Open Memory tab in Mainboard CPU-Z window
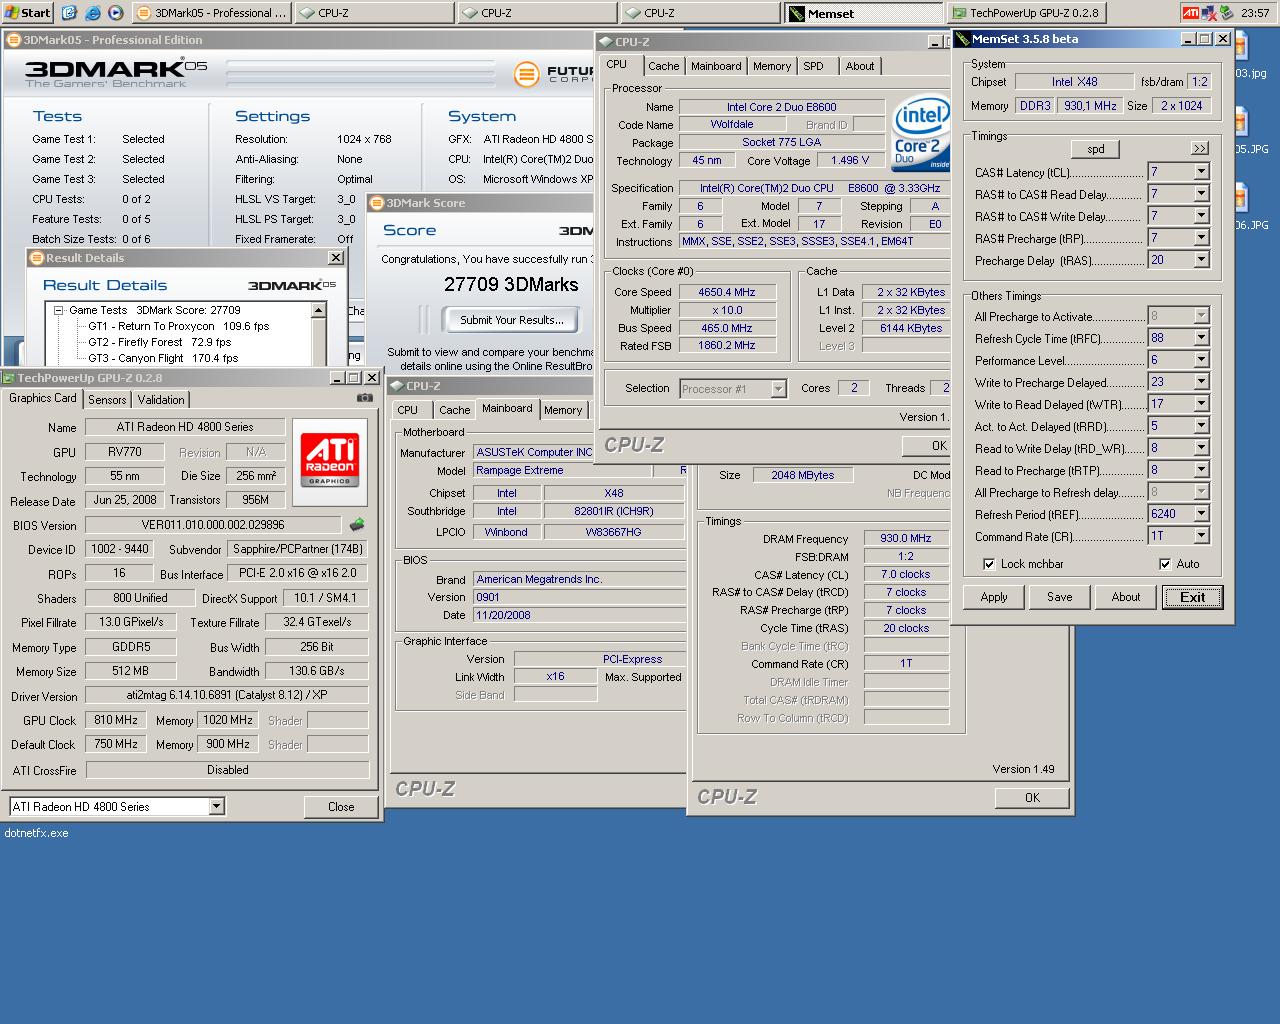The width and height of the screenshot is (1280, 1024). point(563,410)
